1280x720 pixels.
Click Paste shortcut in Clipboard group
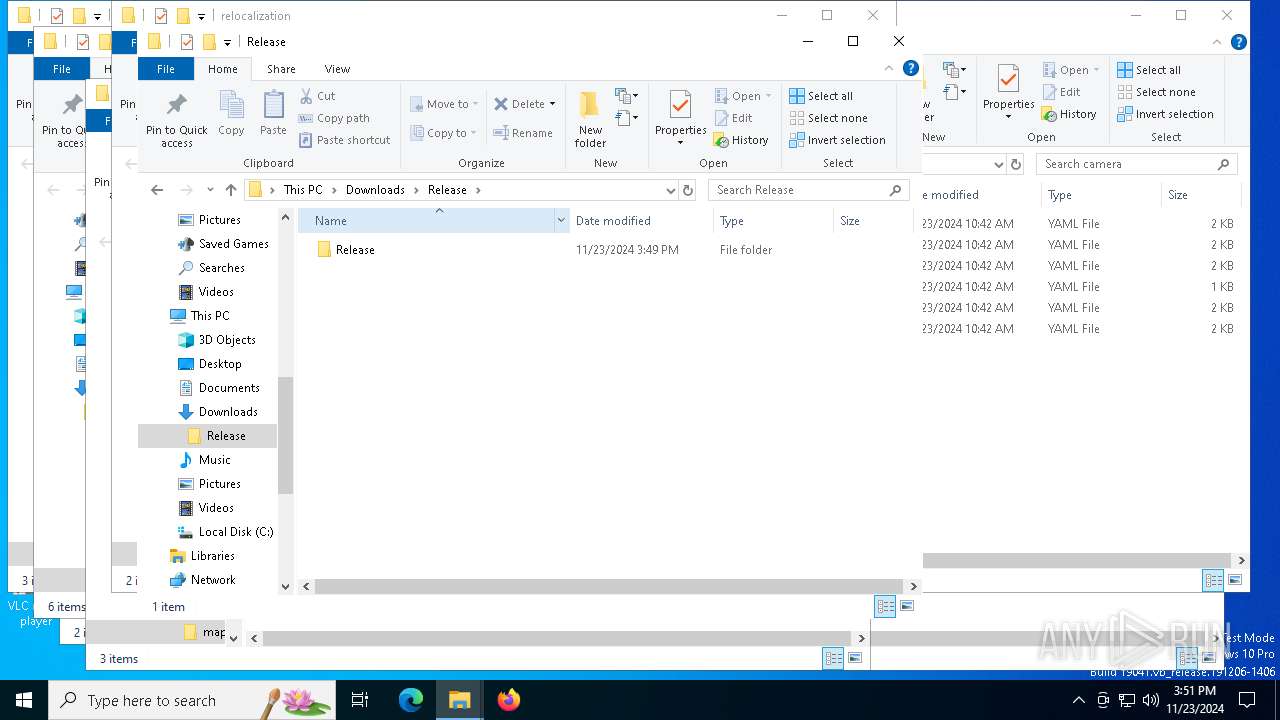click(344, 140)
